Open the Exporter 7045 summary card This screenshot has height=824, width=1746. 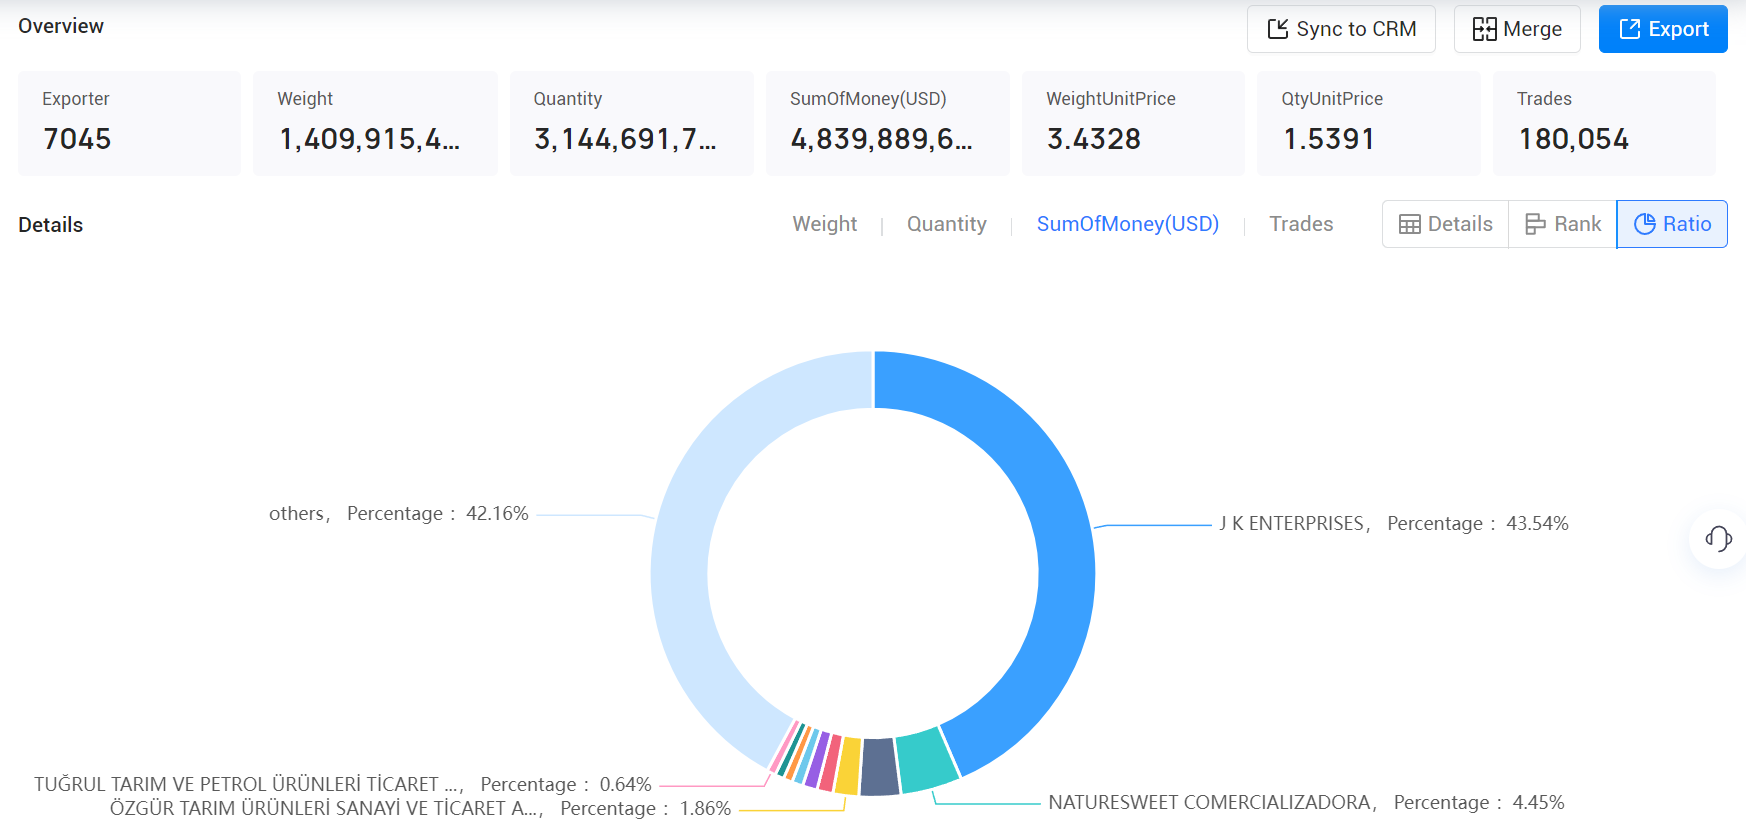pos(129,123)
